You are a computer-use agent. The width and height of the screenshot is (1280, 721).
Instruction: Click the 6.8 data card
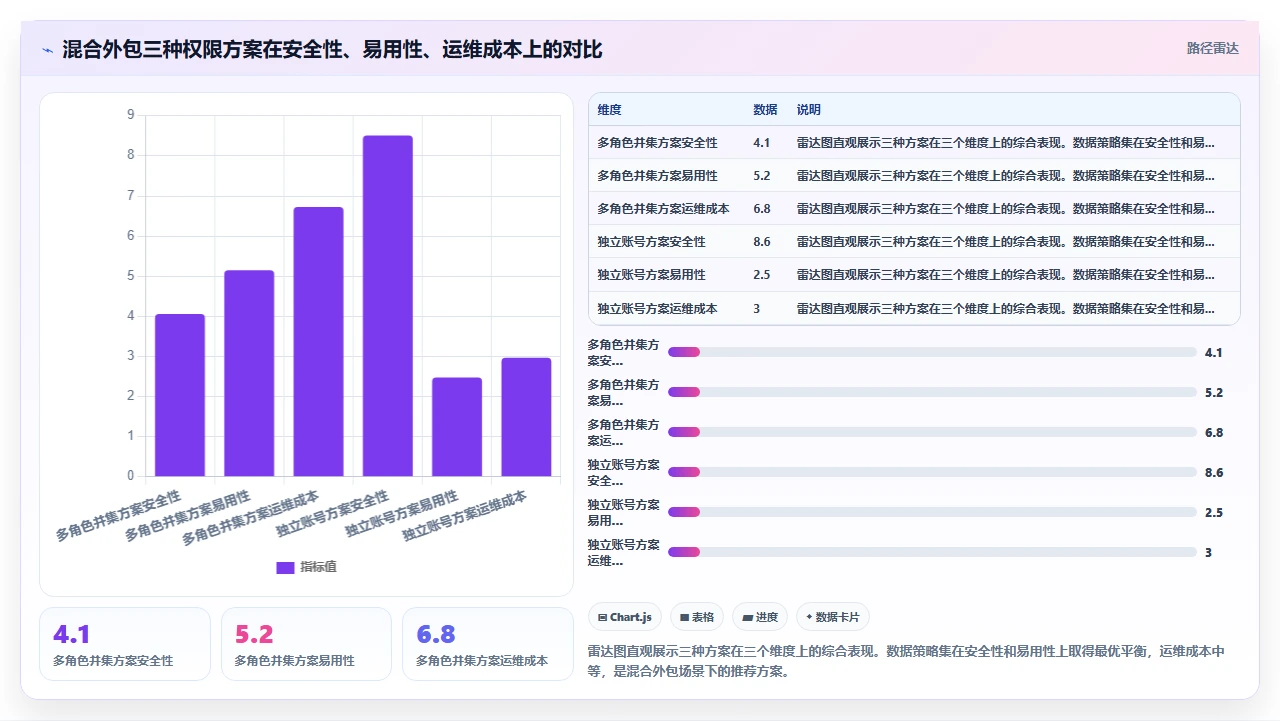pos(488,644)
